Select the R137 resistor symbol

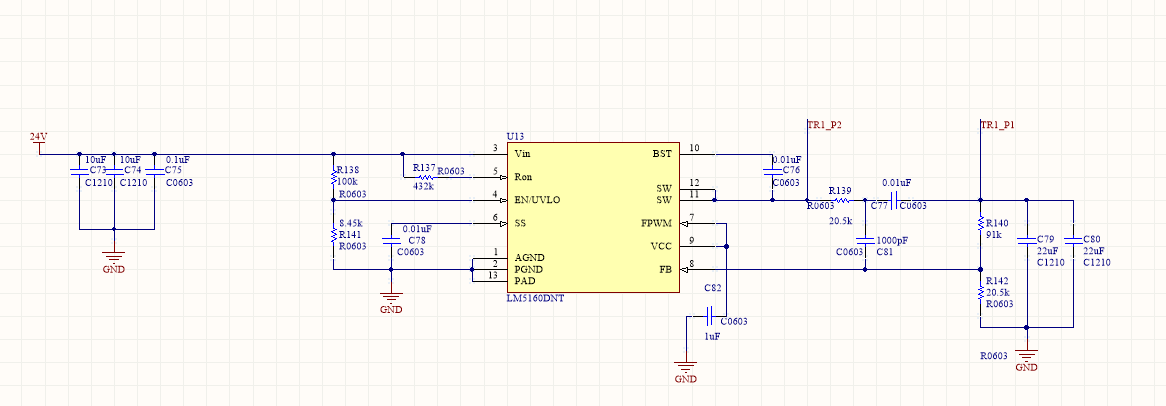tap(426, 177)
